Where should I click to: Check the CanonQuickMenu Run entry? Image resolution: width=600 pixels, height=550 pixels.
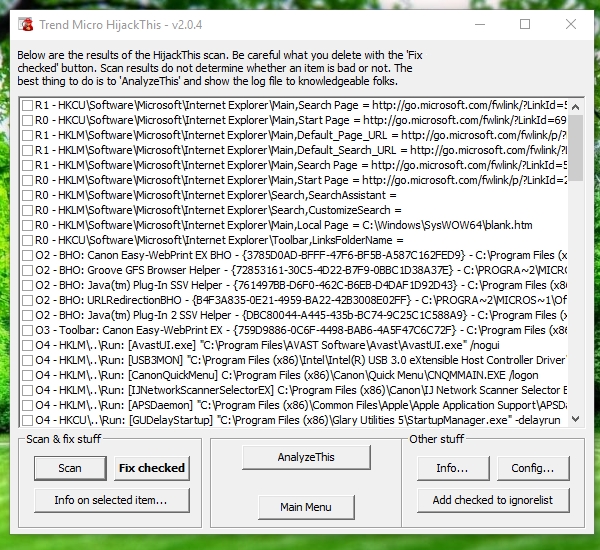click(x=27, y=375)
